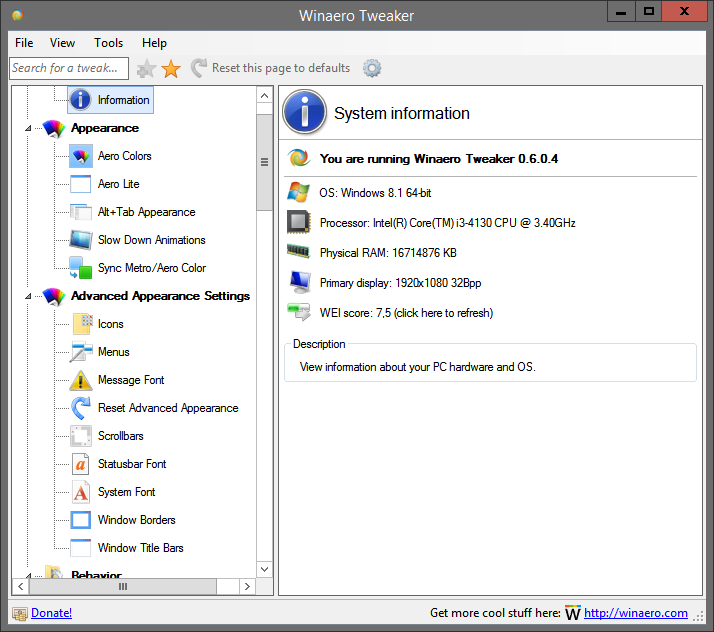
Task: Open the Help menu
Action: (x=154, y=43)
